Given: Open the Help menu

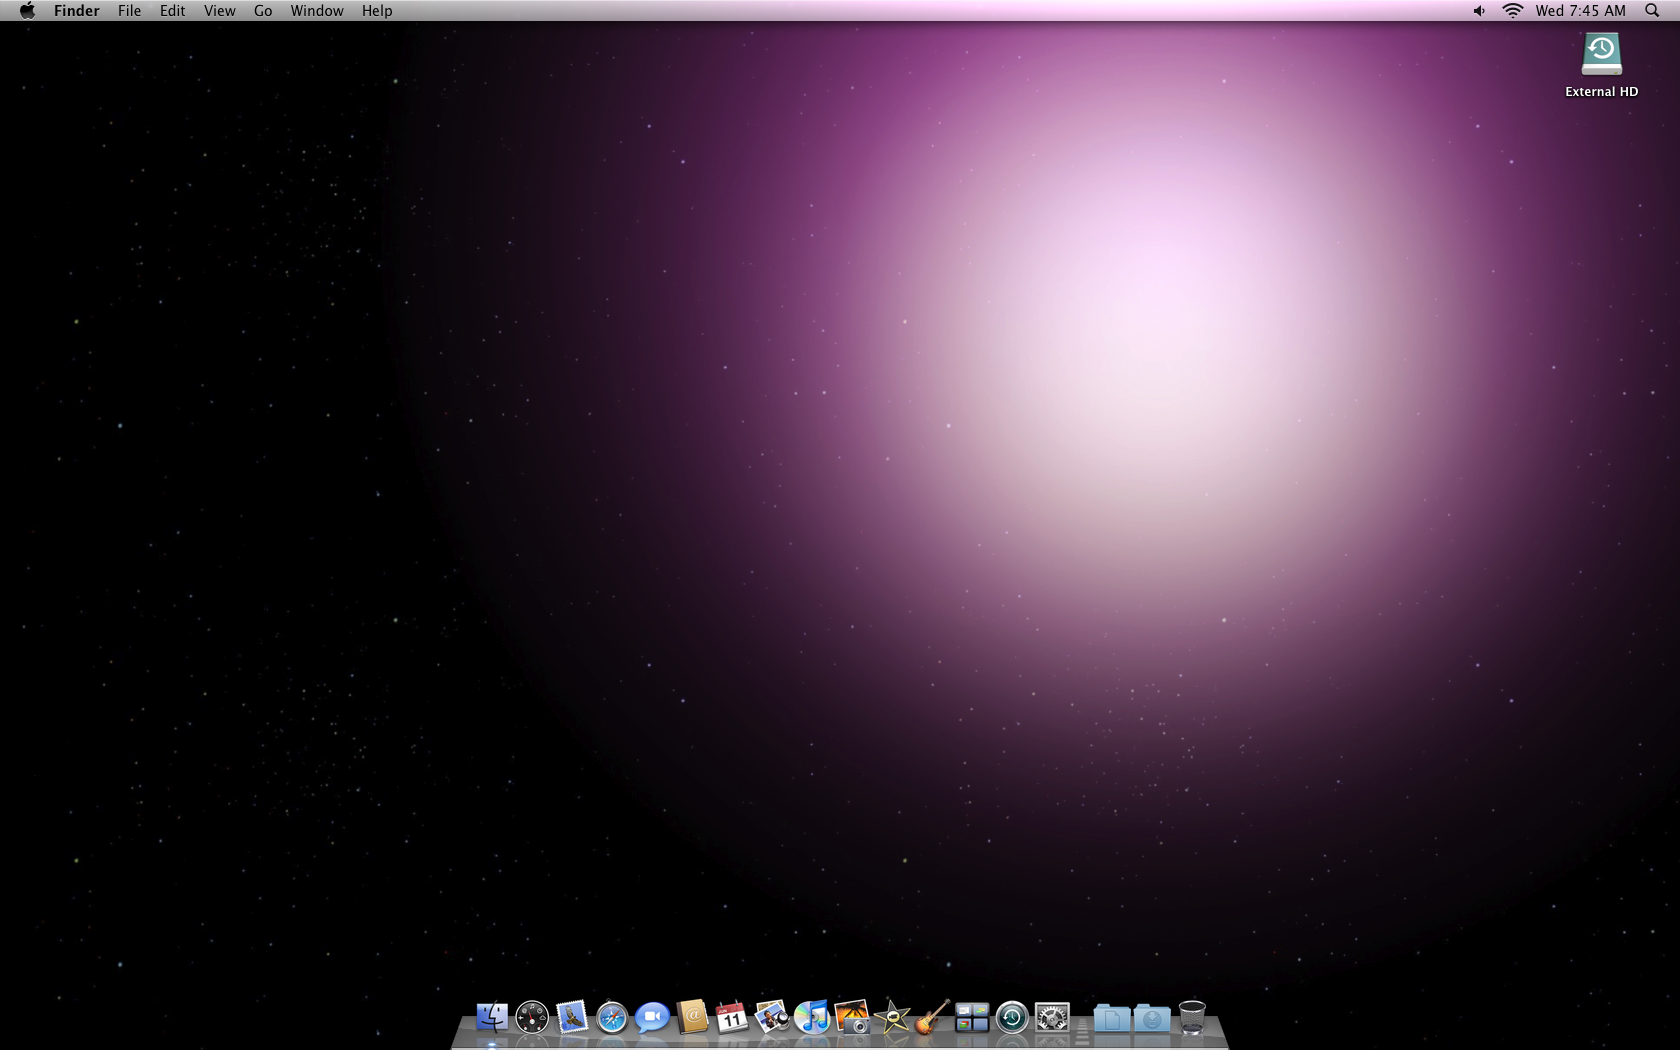Looking at the screenshot, I should (x=377, y=11).
